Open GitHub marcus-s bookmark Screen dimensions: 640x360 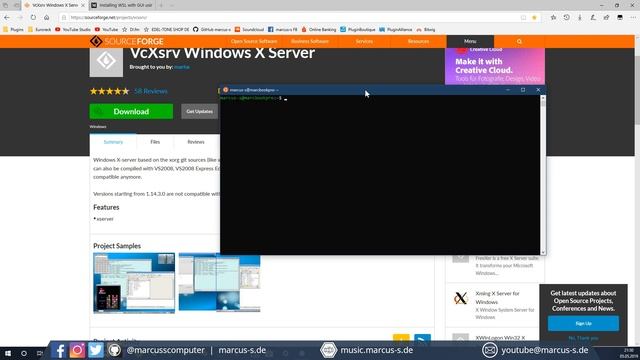tap(211, 29)
